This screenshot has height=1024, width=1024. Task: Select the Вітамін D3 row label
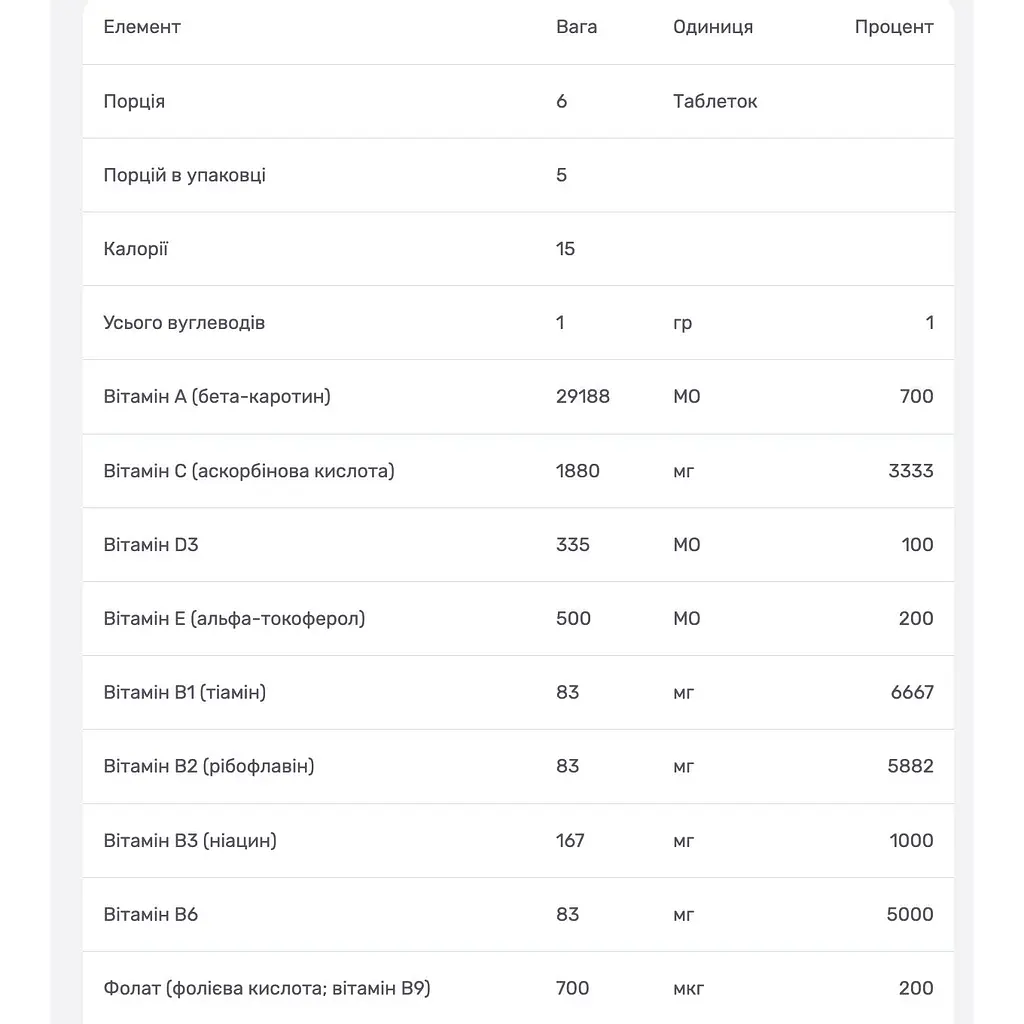click(x=151, y=545)
